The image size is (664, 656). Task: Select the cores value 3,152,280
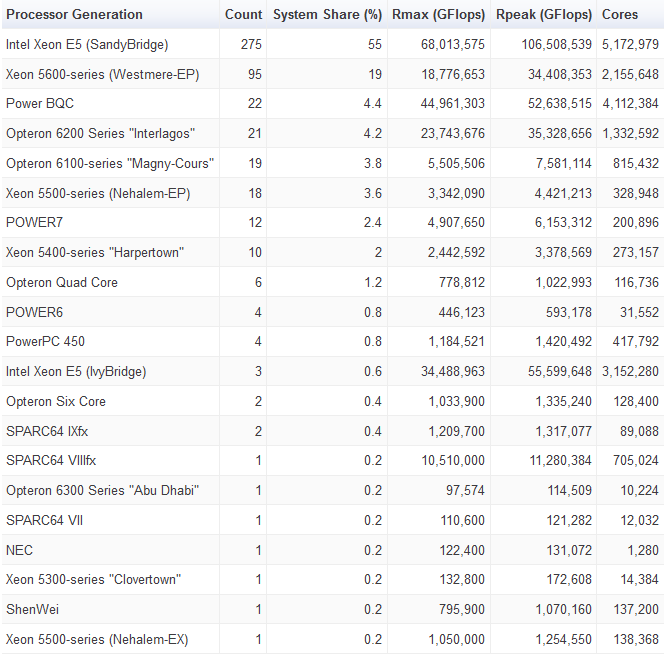(630, 371)
